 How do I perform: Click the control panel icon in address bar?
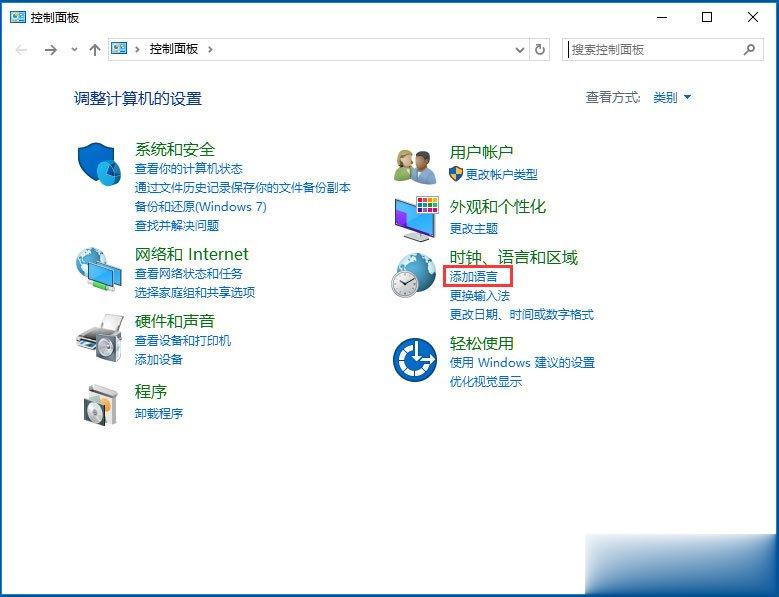tap(119, 48)
